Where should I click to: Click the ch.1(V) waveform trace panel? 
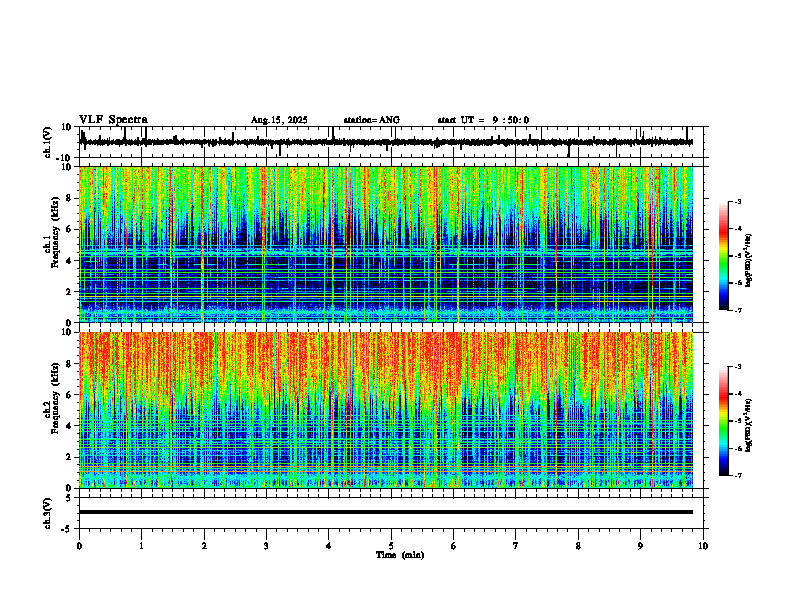393,142
